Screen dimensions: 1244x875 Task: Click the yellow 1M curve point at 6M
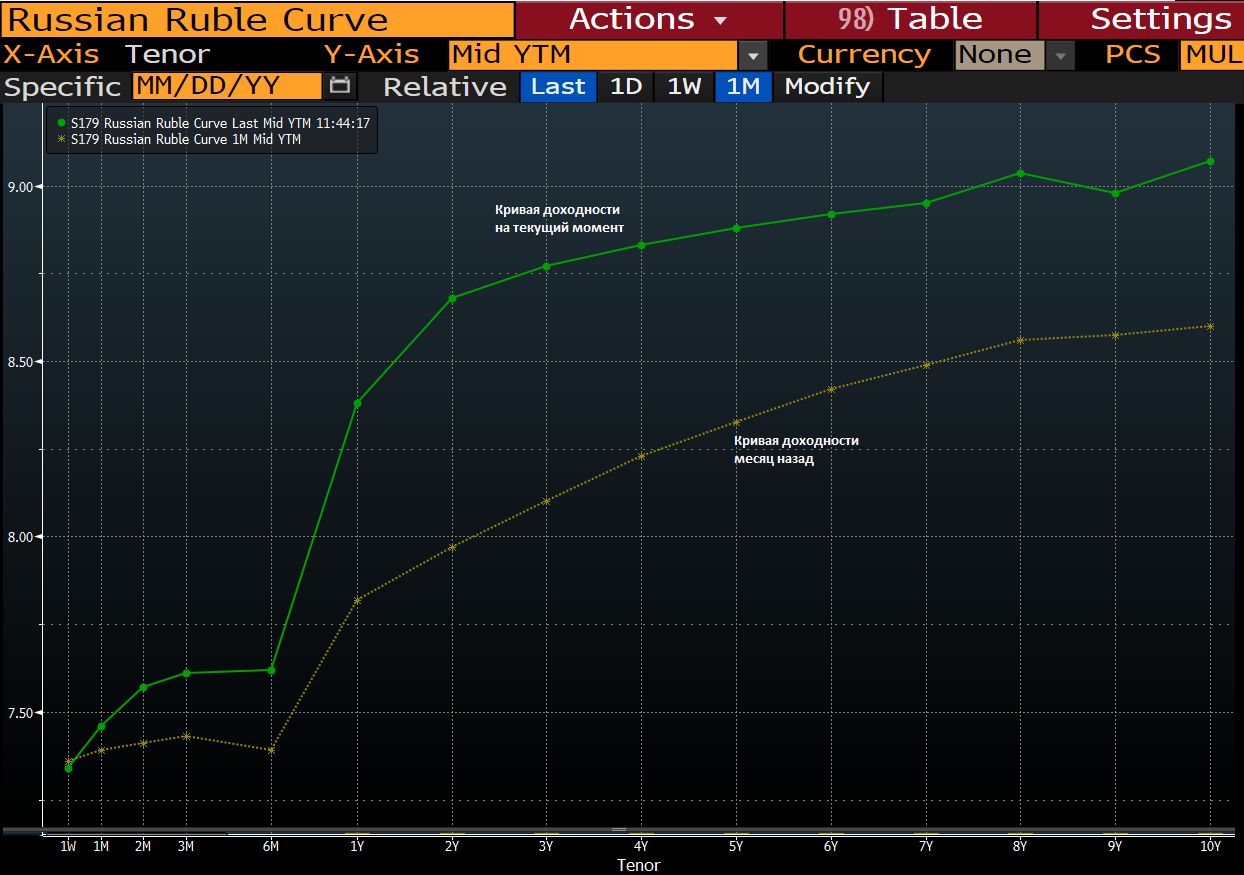[271, 750]
